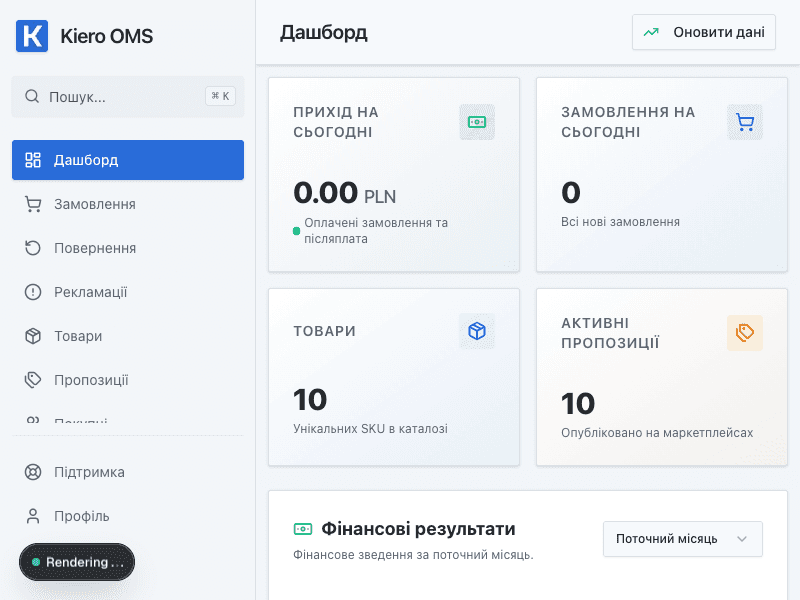Image resolution: width=800 pixels, height=600 pixels.
Task: Click the Оплачені замовлення та післяплата text
Action: 376,231
